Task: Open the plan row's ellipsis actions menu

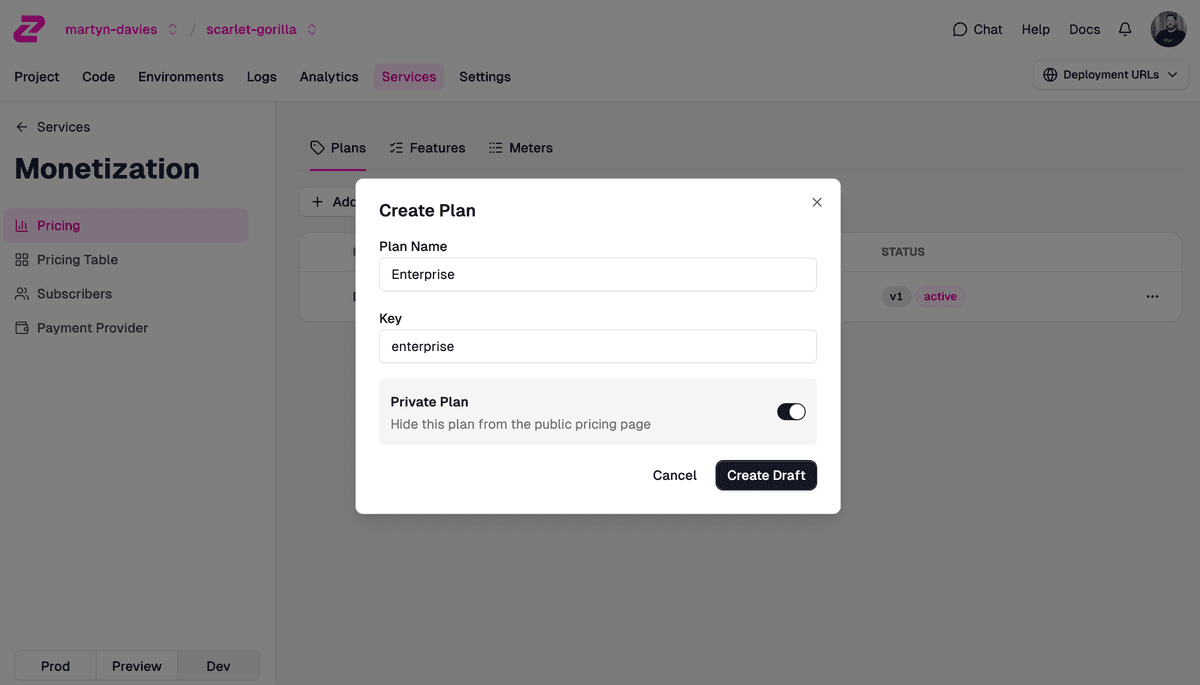Action: (1152, 296)
